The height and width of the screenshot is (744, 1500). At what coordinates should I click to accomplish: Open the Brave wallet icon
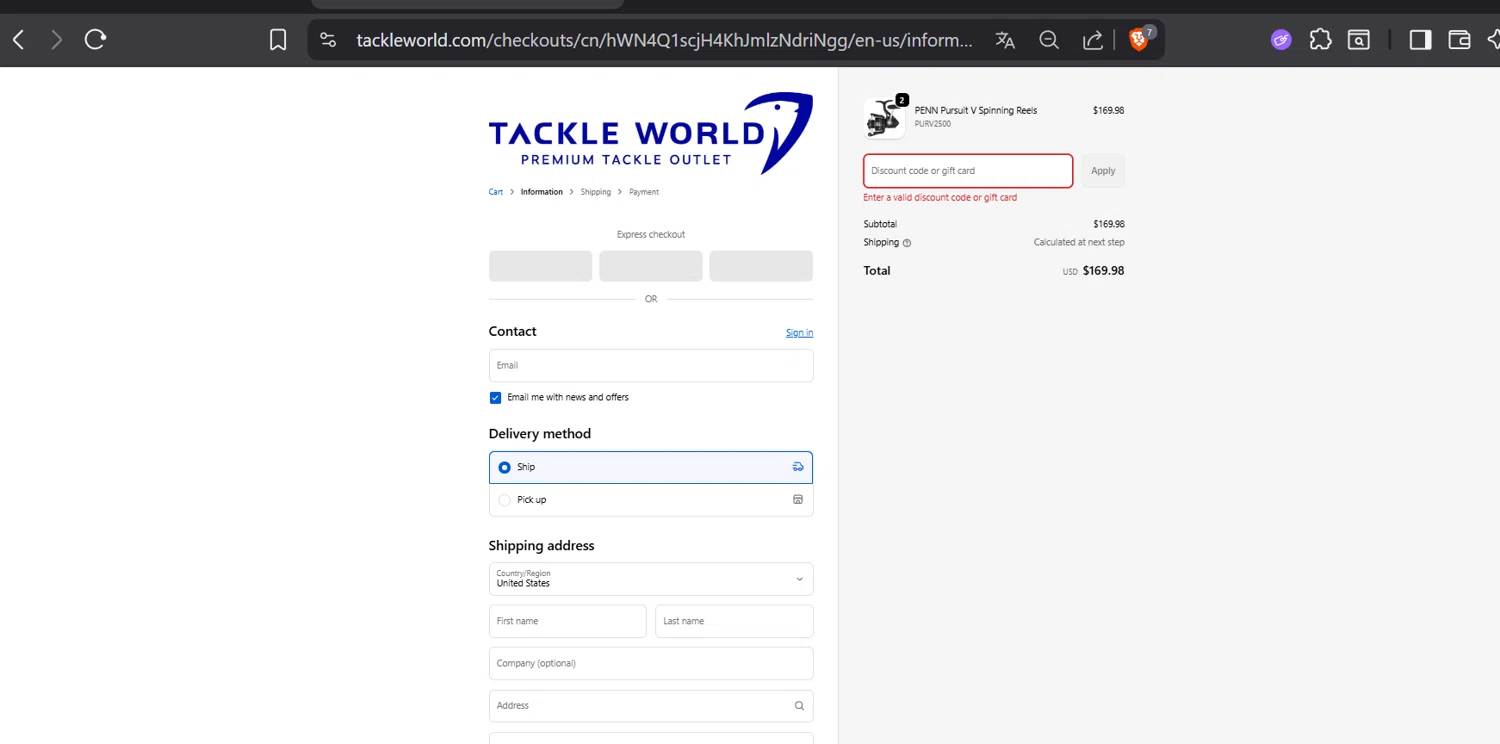tap(1459, 40)
